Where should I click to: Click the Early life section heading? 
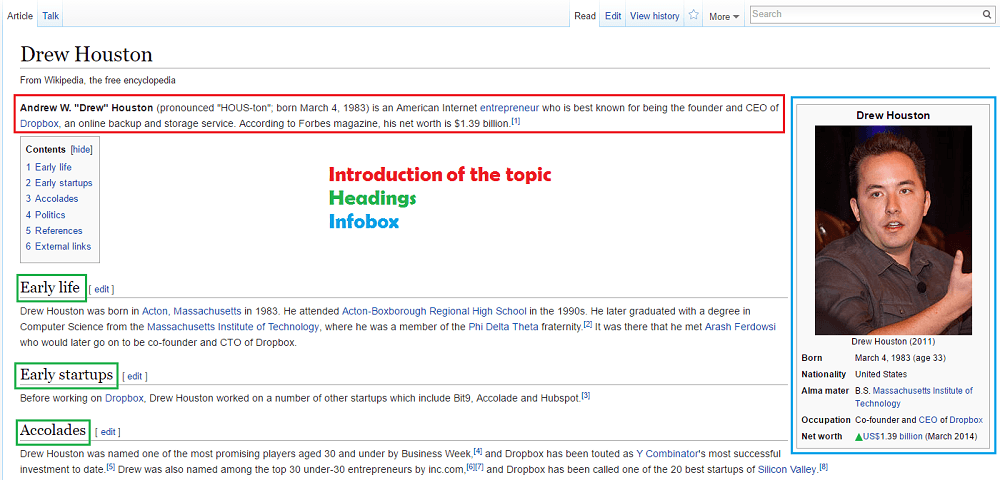[50, 289]
